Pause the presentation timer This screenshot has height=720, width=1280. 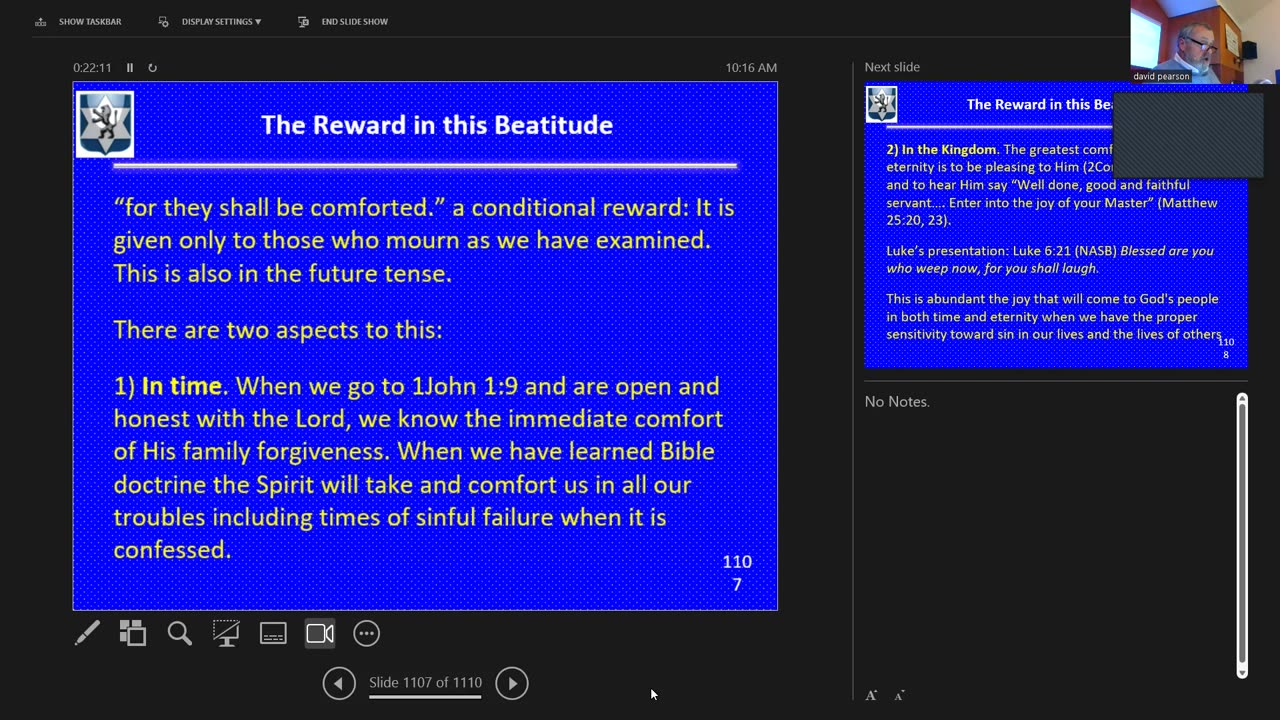(130, 68)
